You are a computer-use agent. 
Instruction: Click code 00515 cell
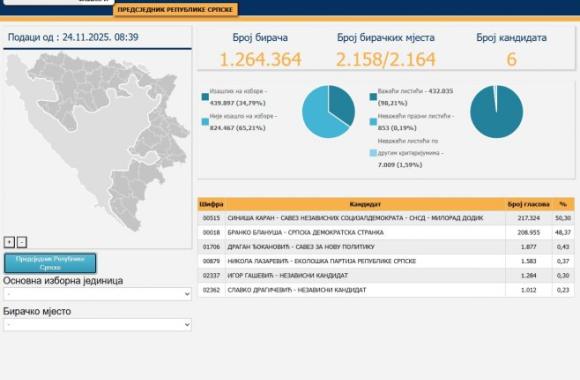tap(211, 218)
